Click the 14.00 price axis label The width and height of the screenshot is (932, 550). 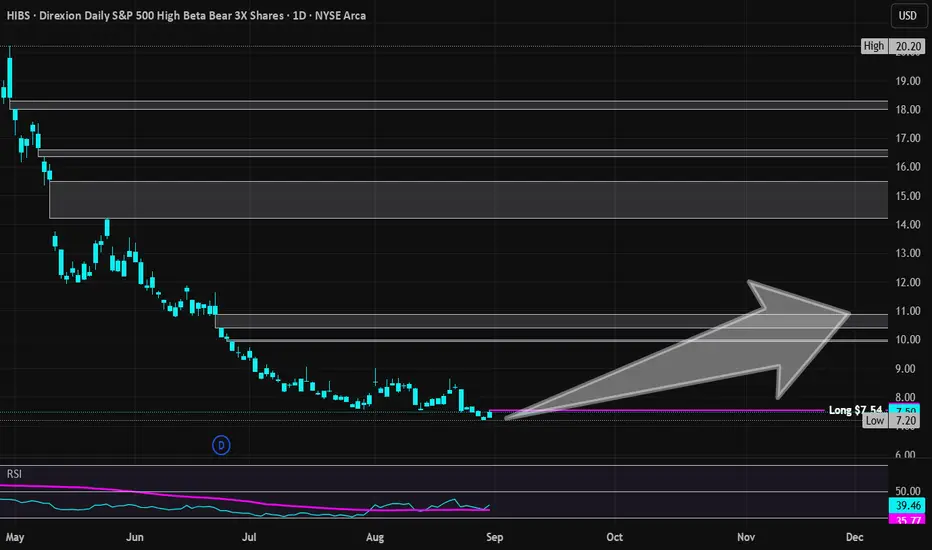[908, 224]
